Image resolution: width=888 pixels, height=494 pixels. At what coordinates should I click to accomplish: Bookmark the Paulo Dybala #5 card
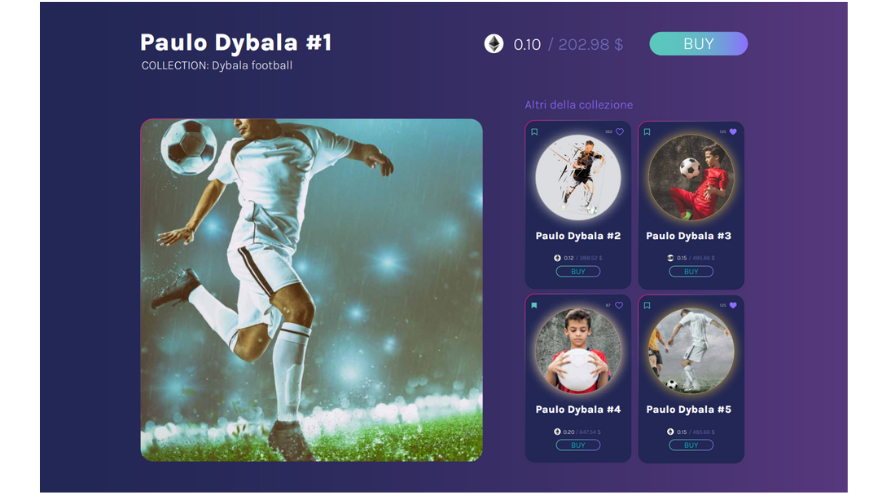647,305
